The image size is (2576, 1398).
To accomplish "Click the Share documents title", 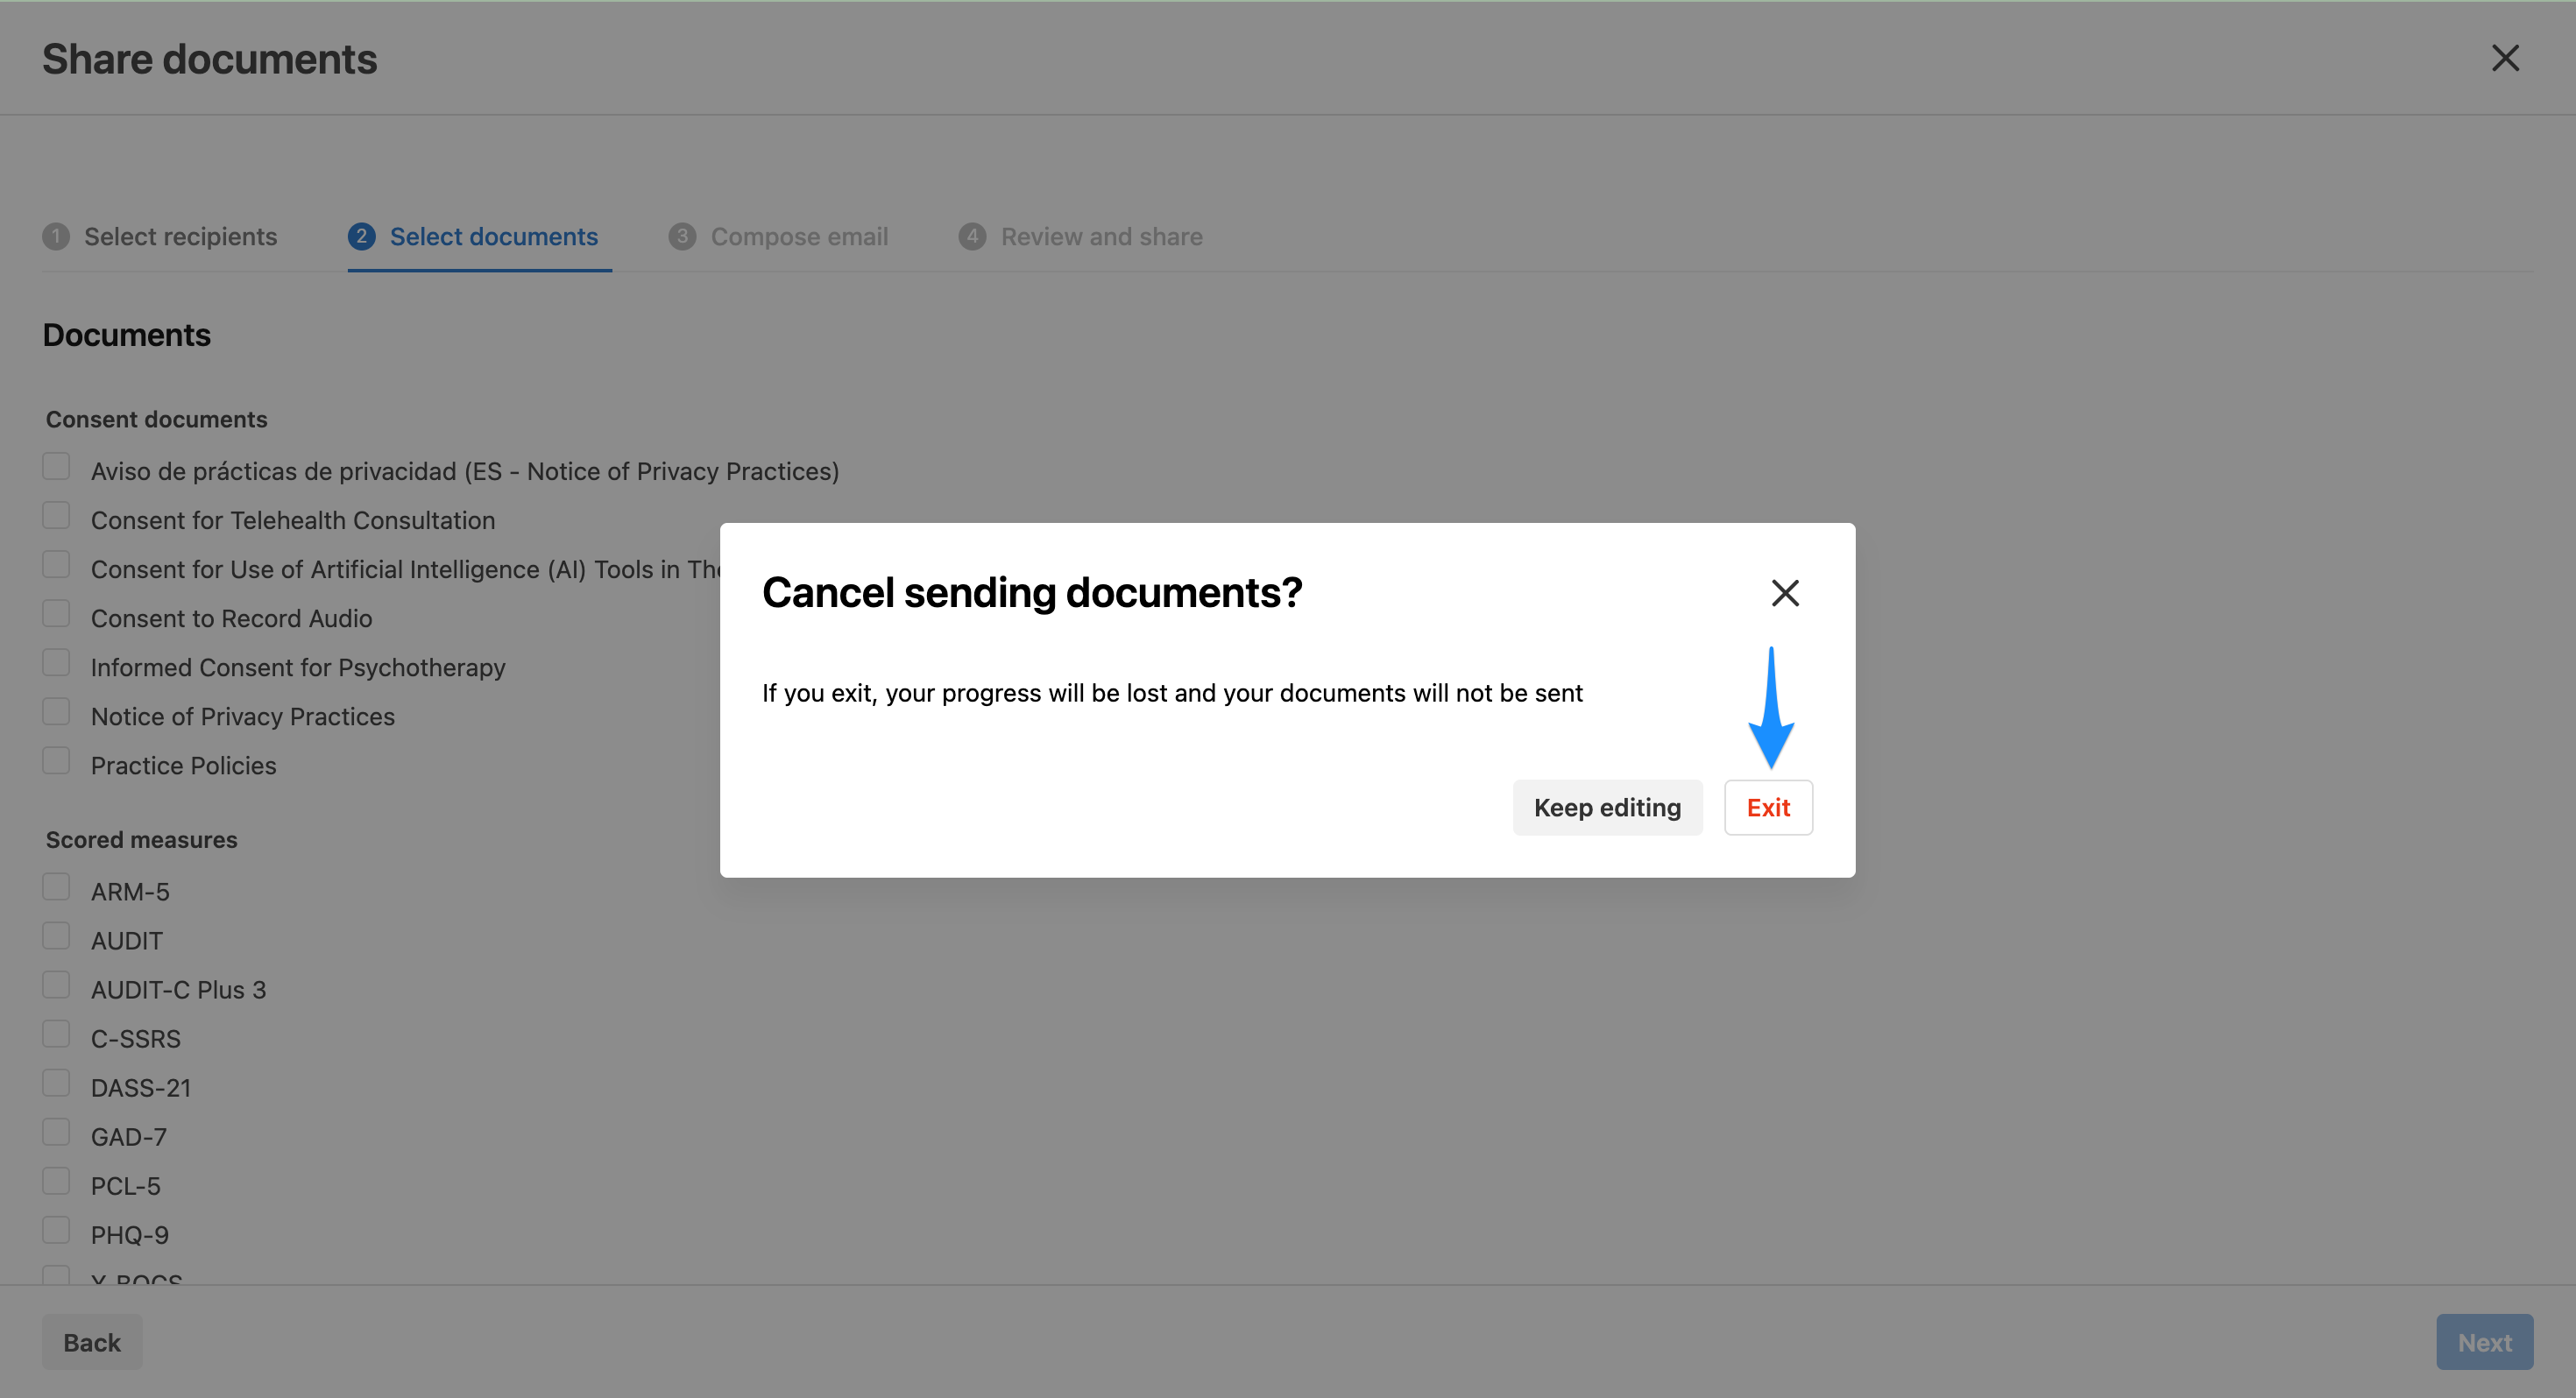I will (x=210, y=59).
